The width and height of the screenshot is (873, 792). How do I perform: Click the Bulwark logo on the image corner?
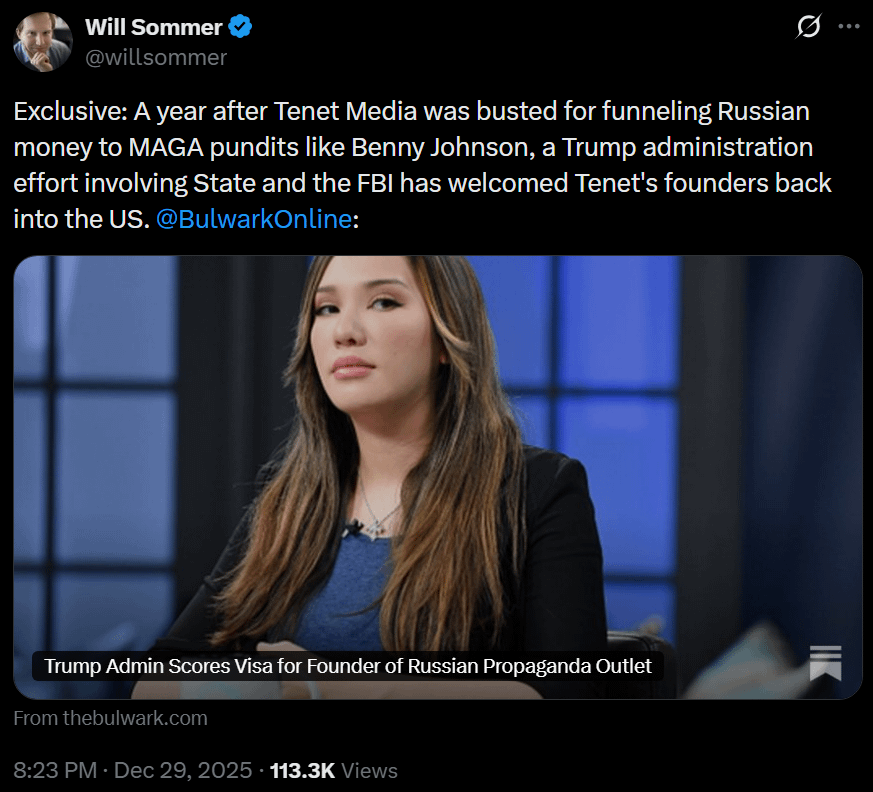825,663
